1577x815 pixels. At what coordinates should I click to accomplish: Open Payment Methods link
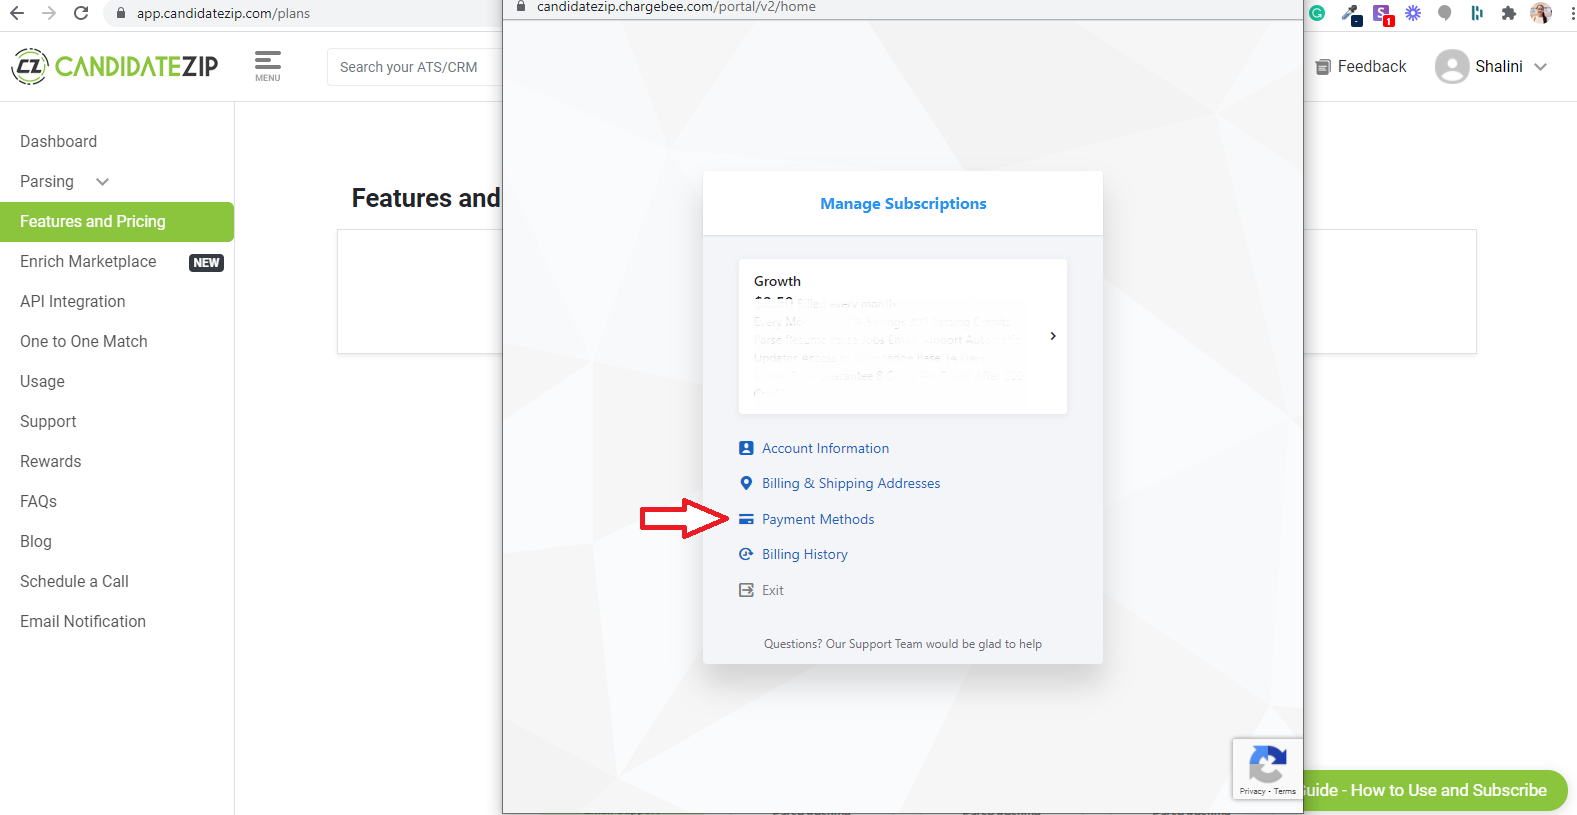pyautogui.click(x=818, y=519)
